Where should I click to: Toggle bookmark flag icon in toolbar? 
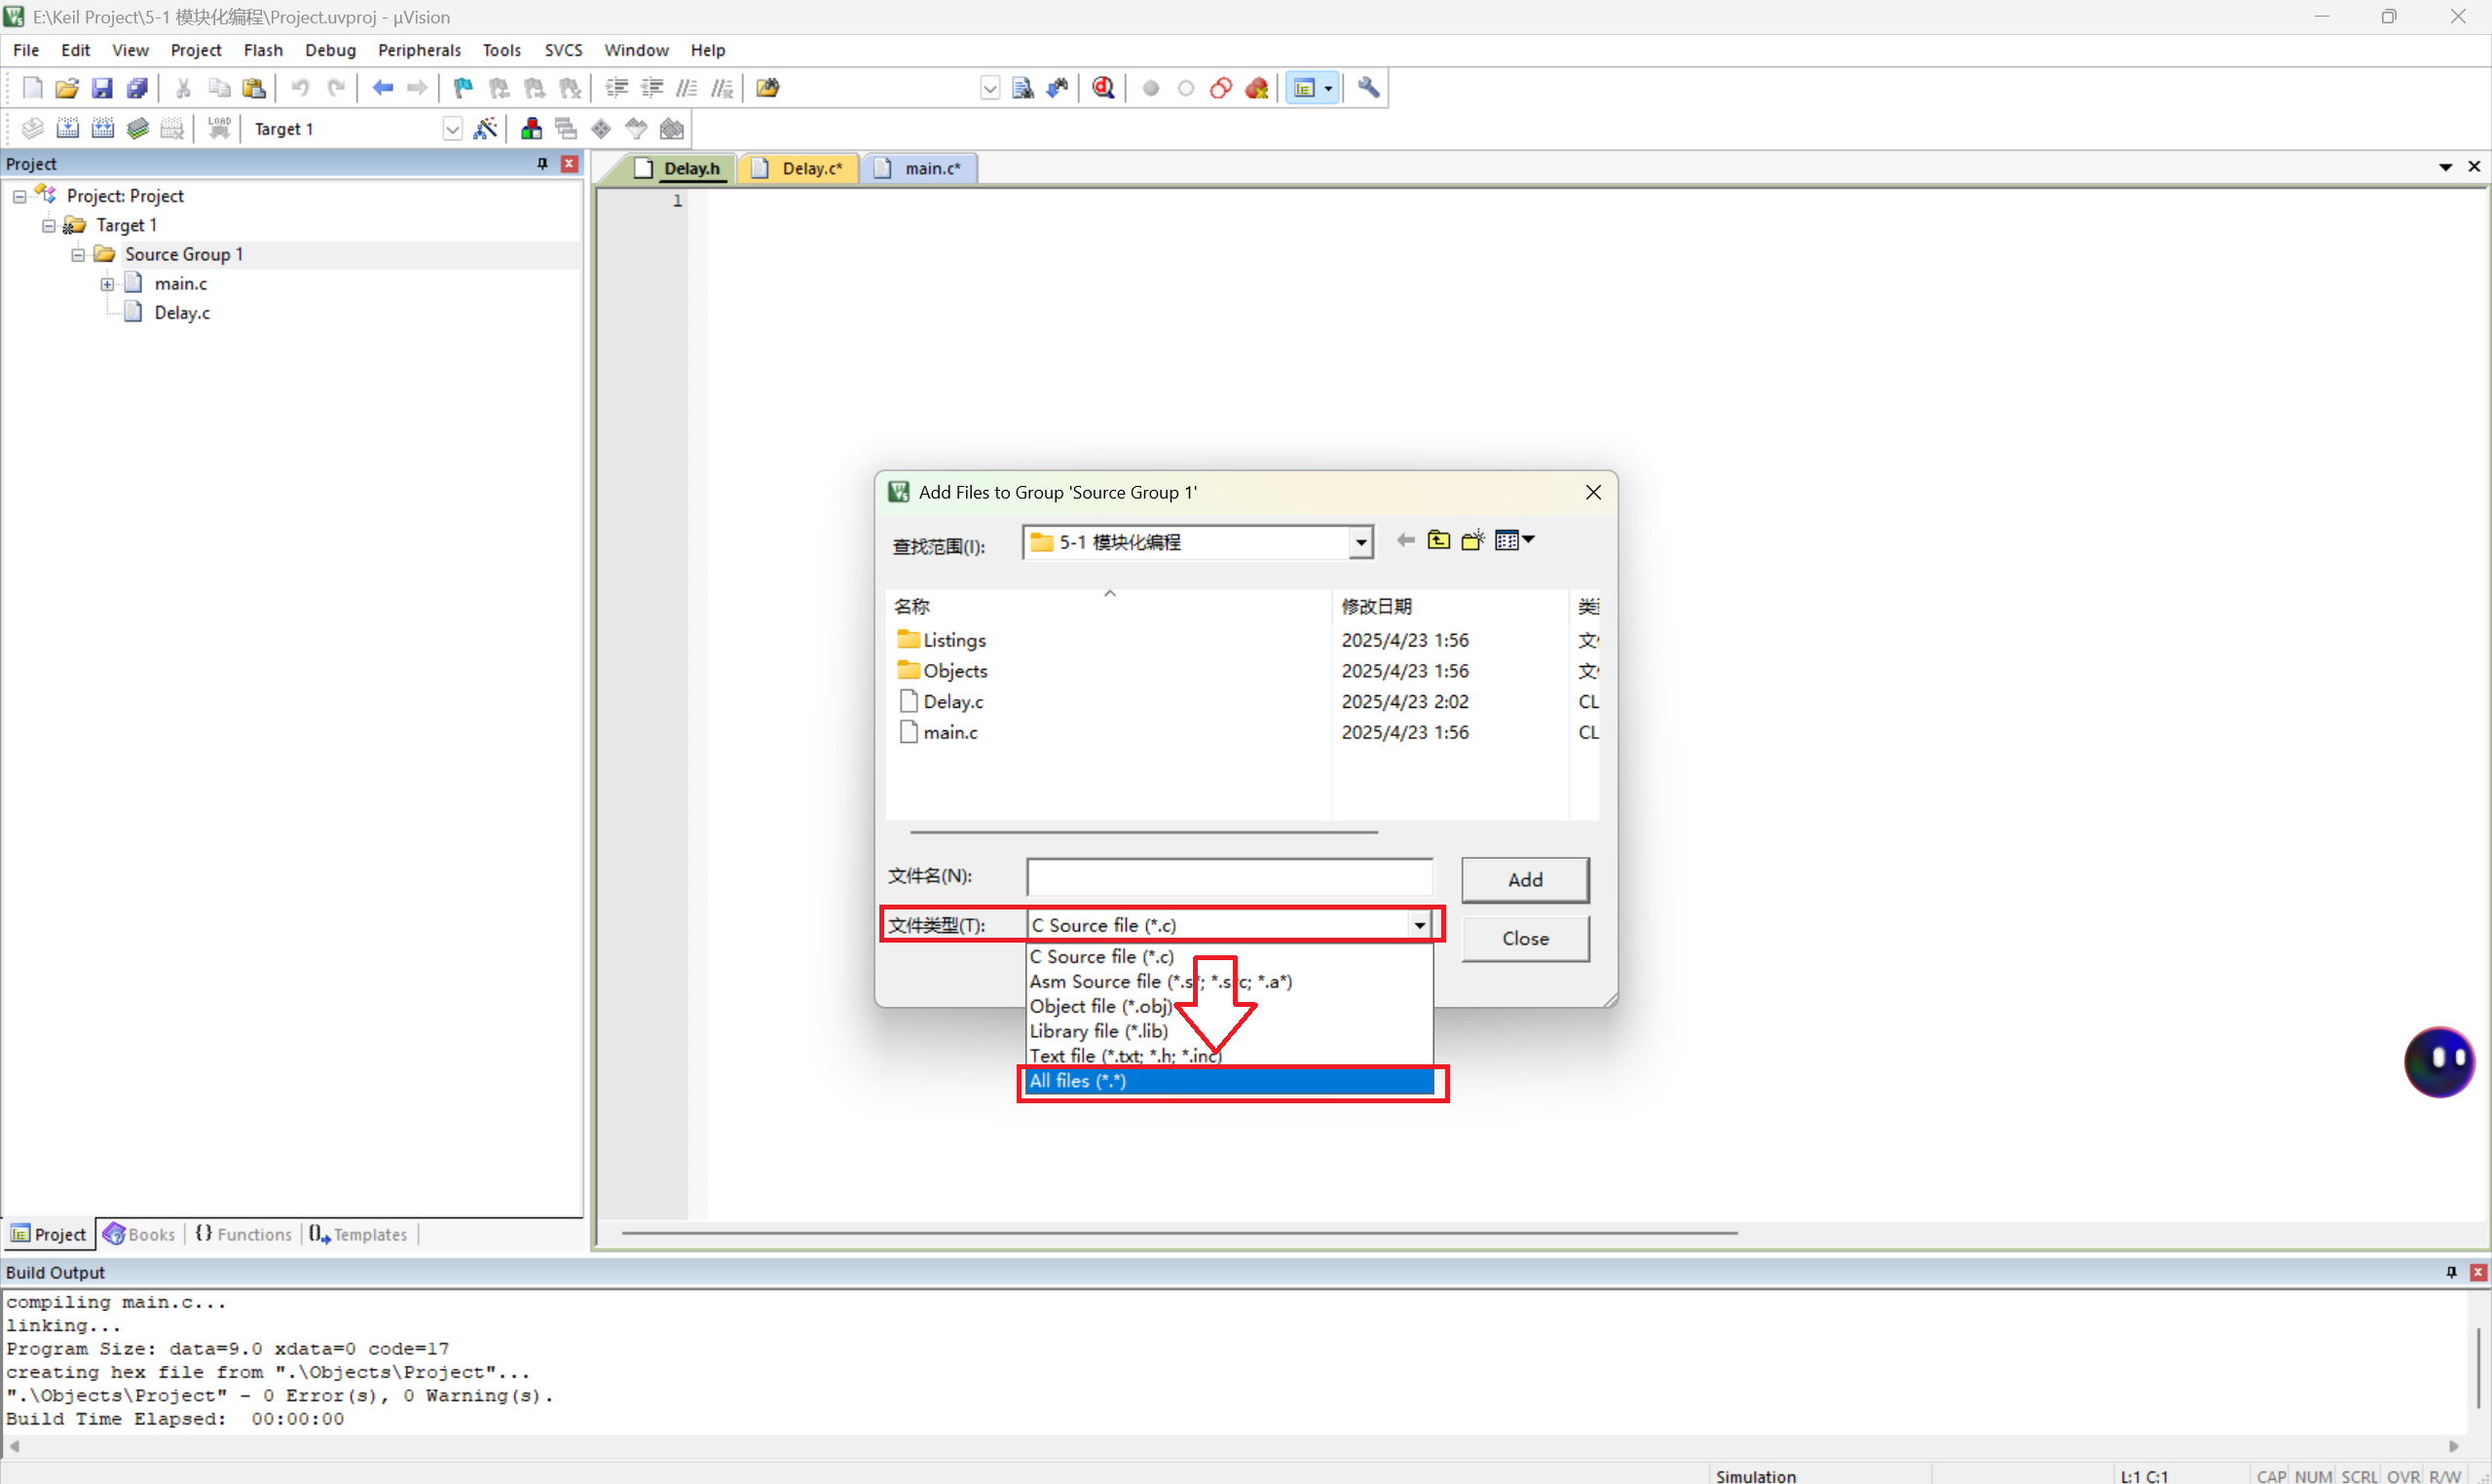point(462,88)
